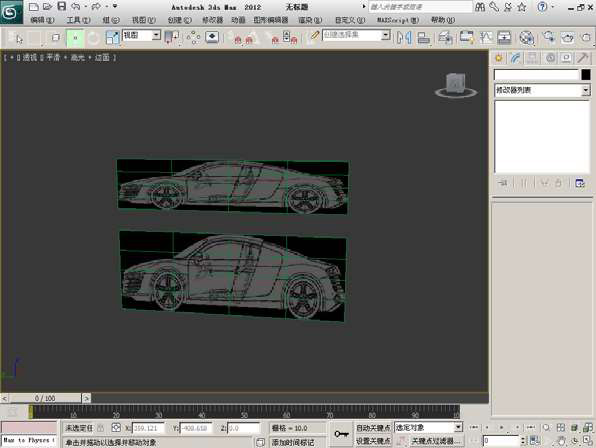Activate the highlighted Select and Move tool
Screen dimensions: 596x448
coord(75,38)
